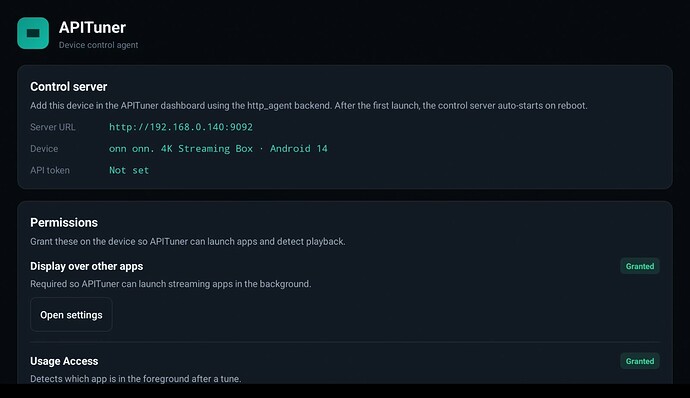690x398 pixels.
Task: Click the Display over other apps title
Action: click(87, 266)
